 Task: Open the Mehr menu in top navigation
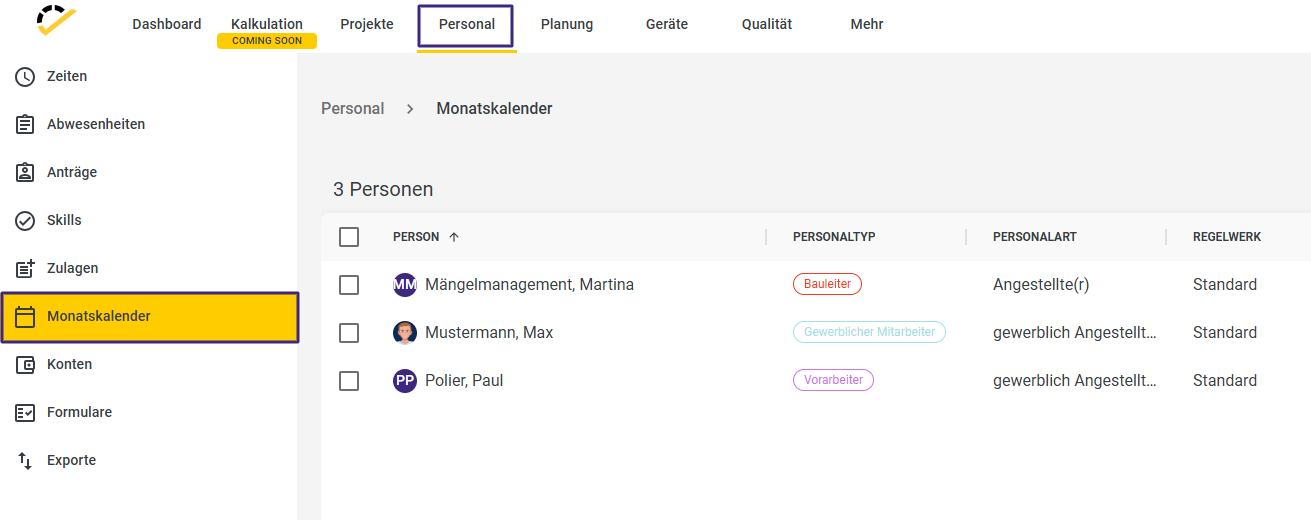[x=867, y=24]
